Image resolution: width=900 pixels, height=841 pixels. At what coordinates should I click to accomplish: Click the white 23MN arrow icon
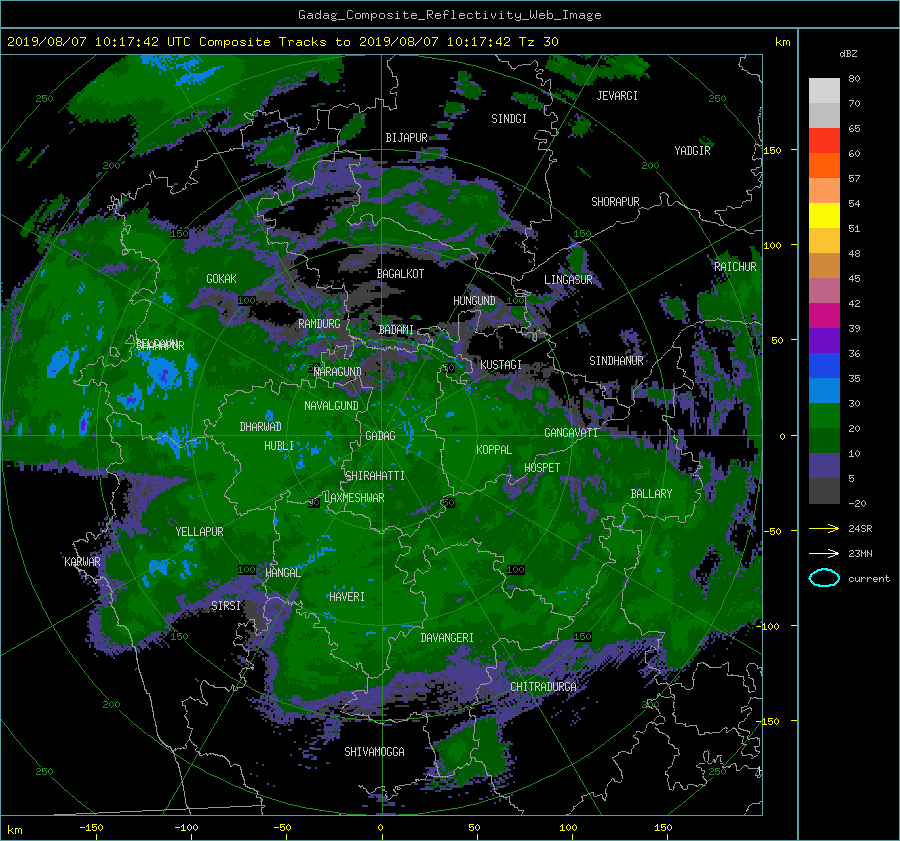pyautogui.click(x=824, y=553)
